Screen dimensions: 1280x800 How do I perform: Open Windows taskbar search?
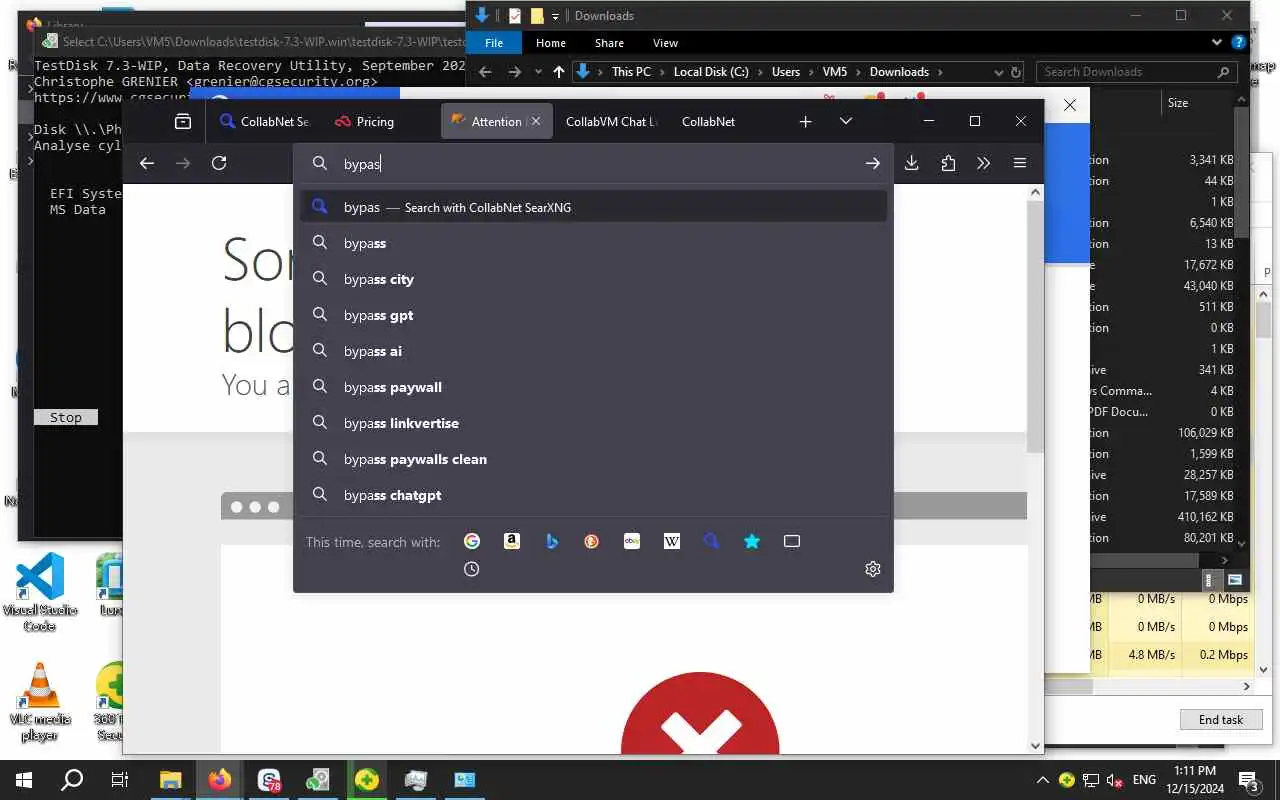coord(72,780)
